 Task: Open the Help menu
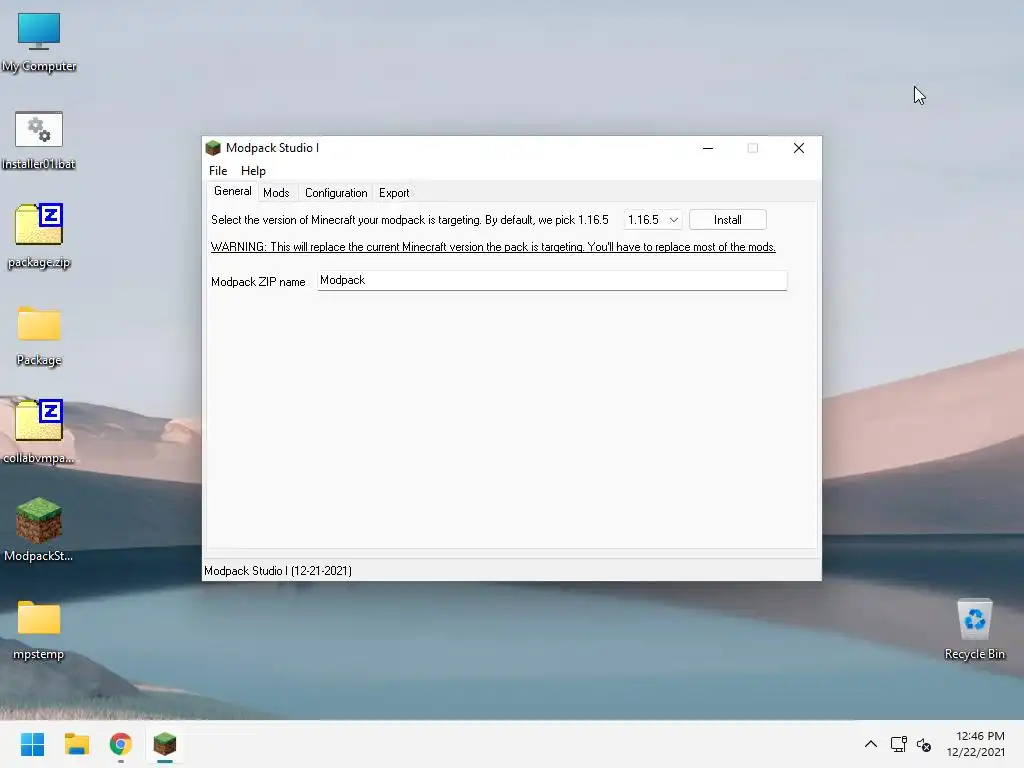pos(253,170)
